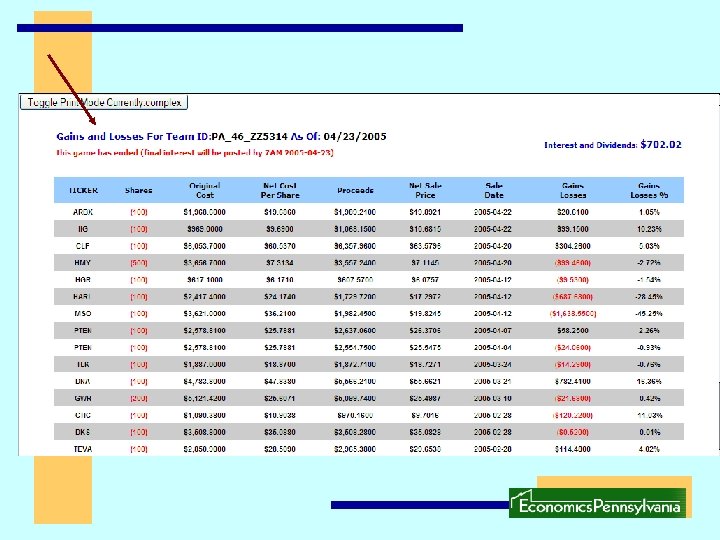The height and width of the screenshot is (540, 720).
Task: Click the Toggle Print Mode button
Action: click(104, 102)
